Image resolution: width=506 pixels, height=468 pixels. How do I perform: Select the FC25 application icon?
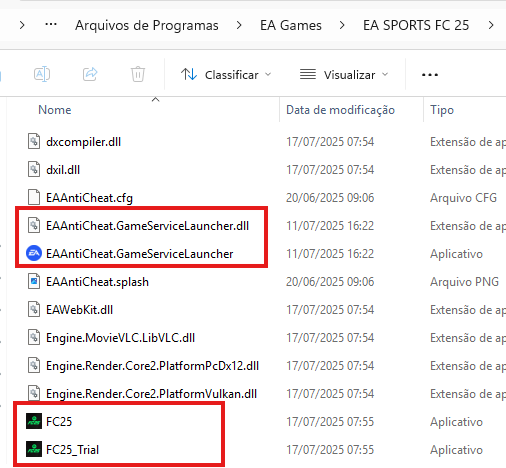34,421
